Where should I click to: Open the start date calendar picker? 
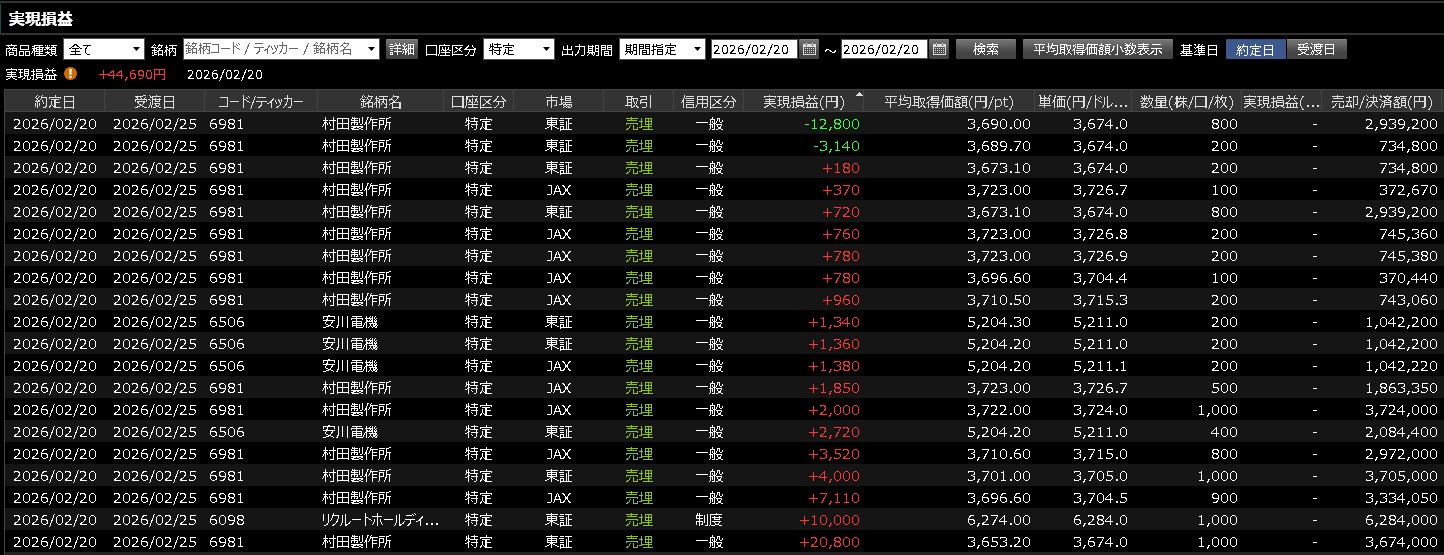[x=809, y=49]
